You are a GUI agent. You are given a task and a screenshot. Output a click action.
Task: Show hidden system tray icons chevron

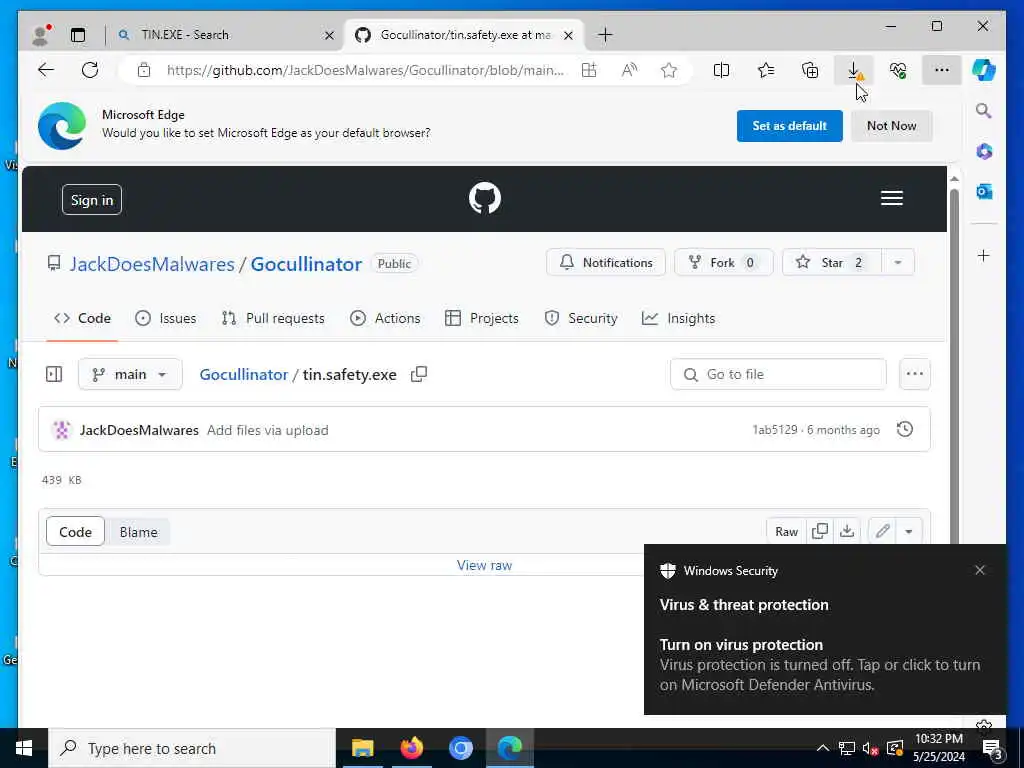click(x=823, y=748)
